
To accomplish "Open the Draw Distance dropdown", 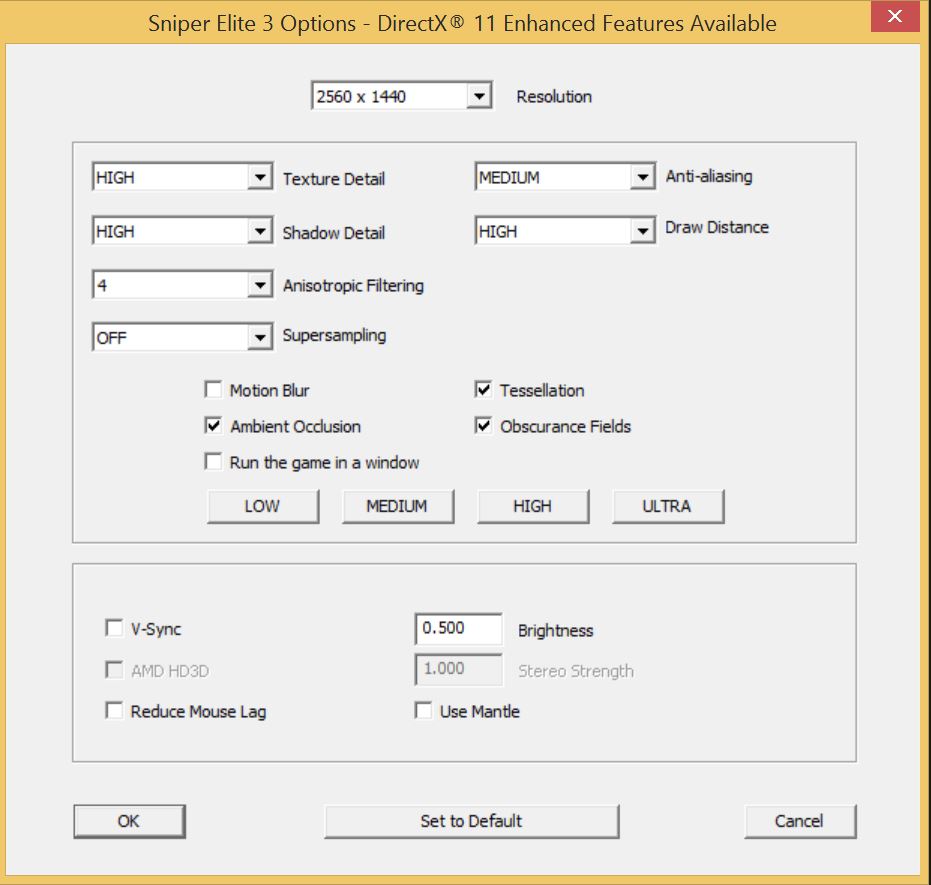I will pos(565,230).
